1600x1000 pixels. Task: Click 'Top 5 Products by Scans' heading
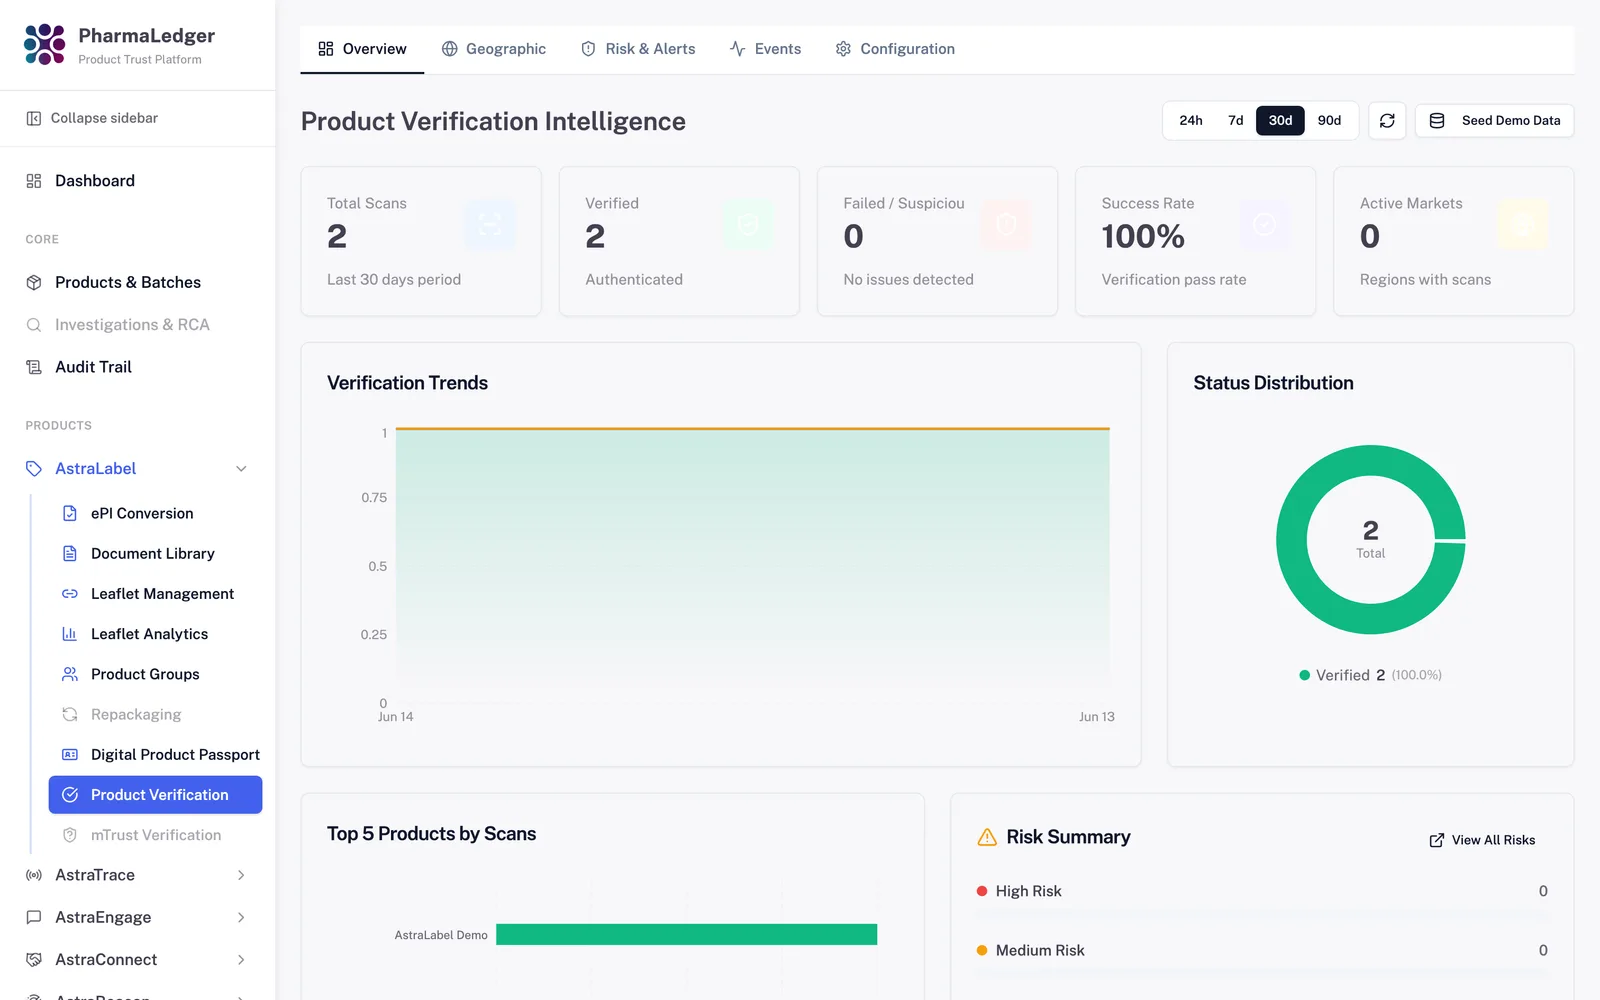click(x=431, y=834)
